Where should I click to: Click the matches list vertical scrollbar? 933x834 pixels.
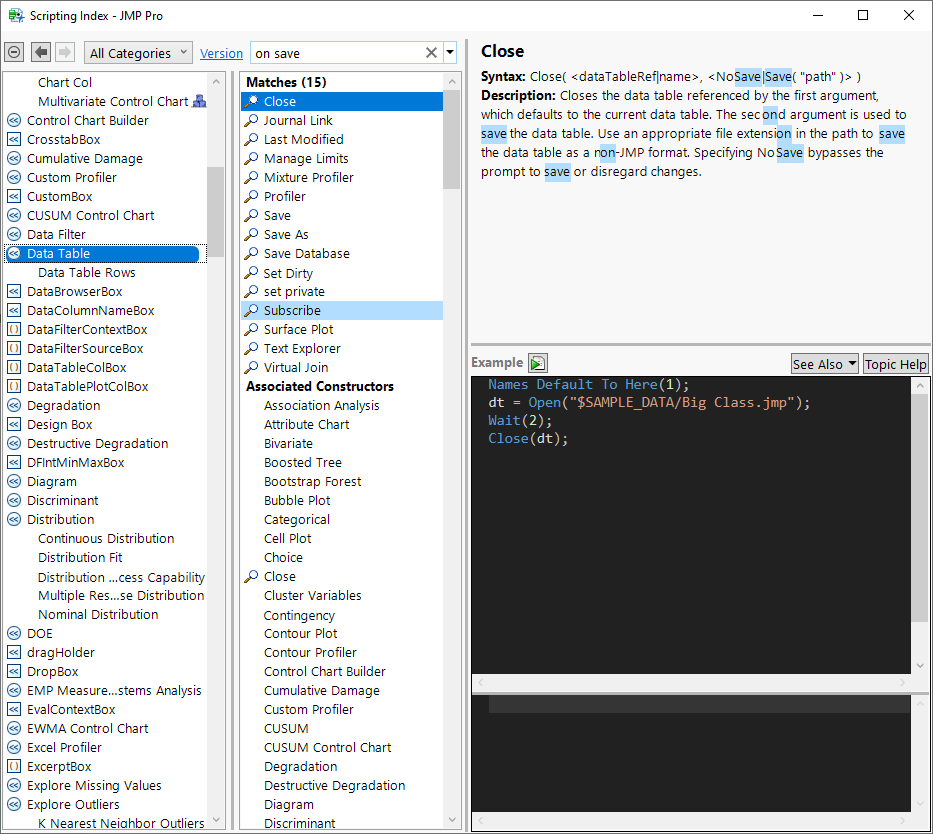[x=451, y=140]
